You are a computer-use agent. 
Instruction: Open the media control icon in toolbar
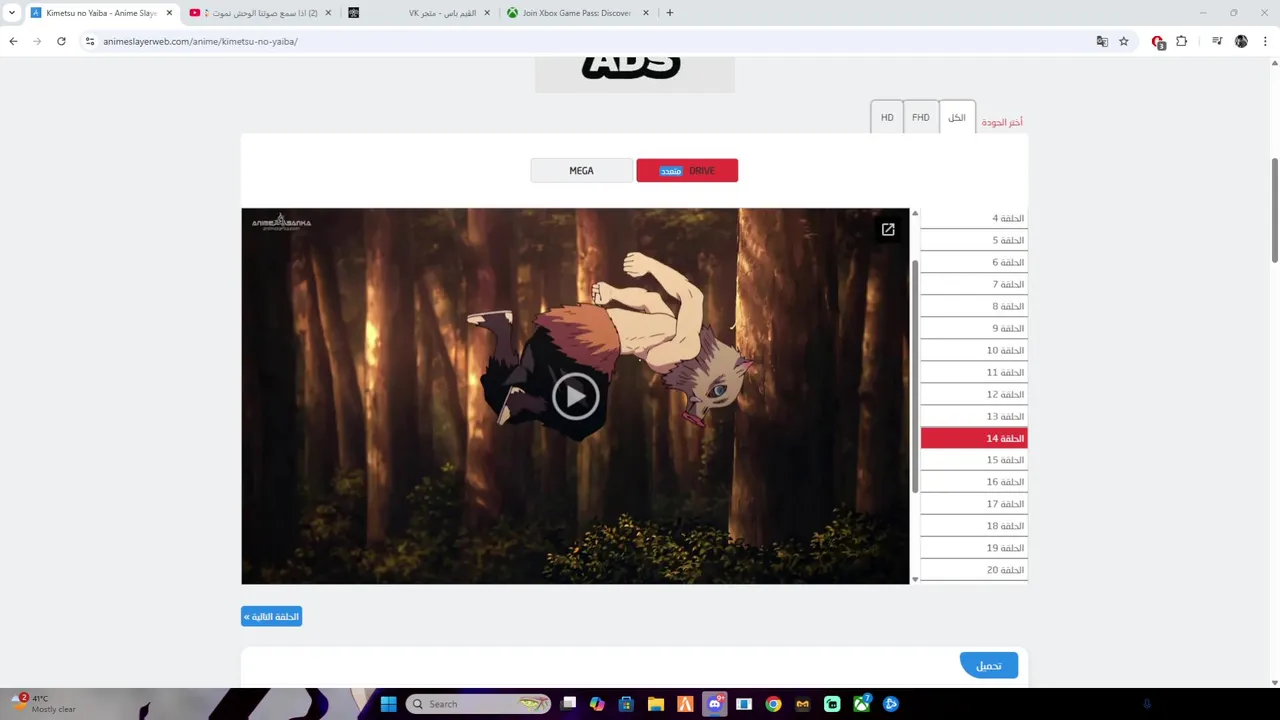pyautogui.click(x=1216, y=41)
